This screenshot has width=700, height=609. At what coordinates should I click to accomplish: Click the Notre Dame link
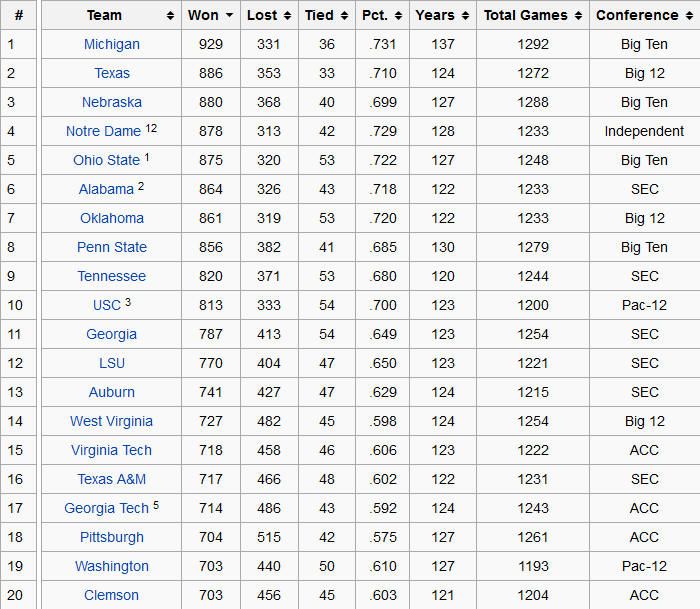[x=103, y=131]
